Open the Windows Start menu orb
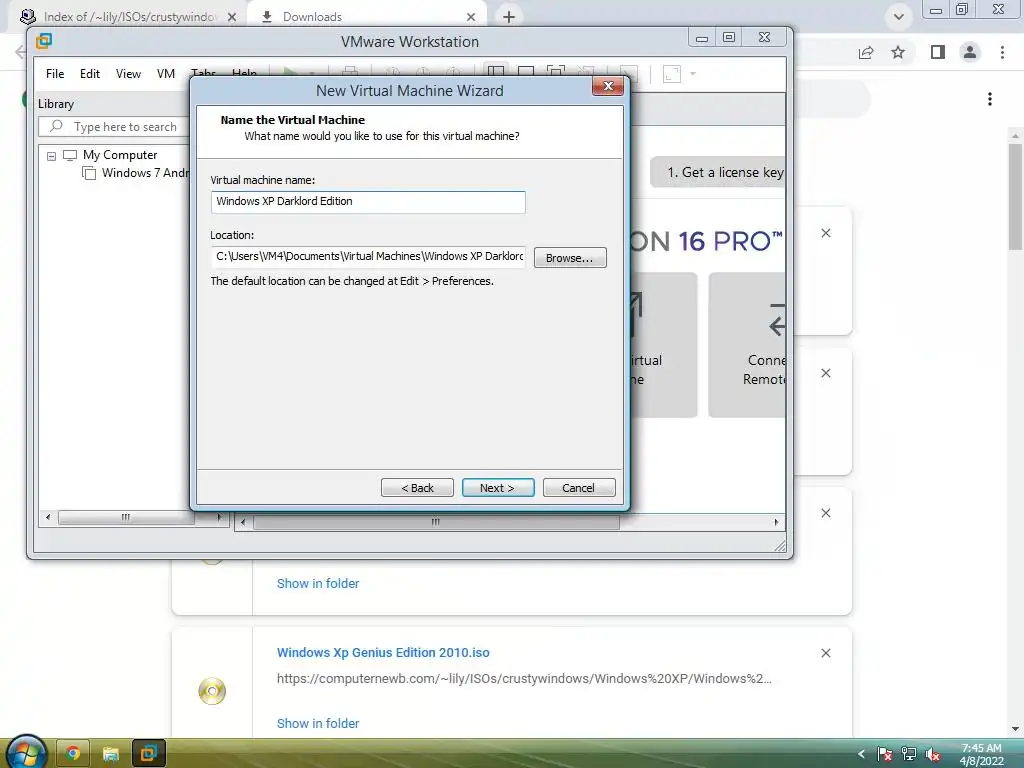 pyautogui.click(x=26, y=752)
